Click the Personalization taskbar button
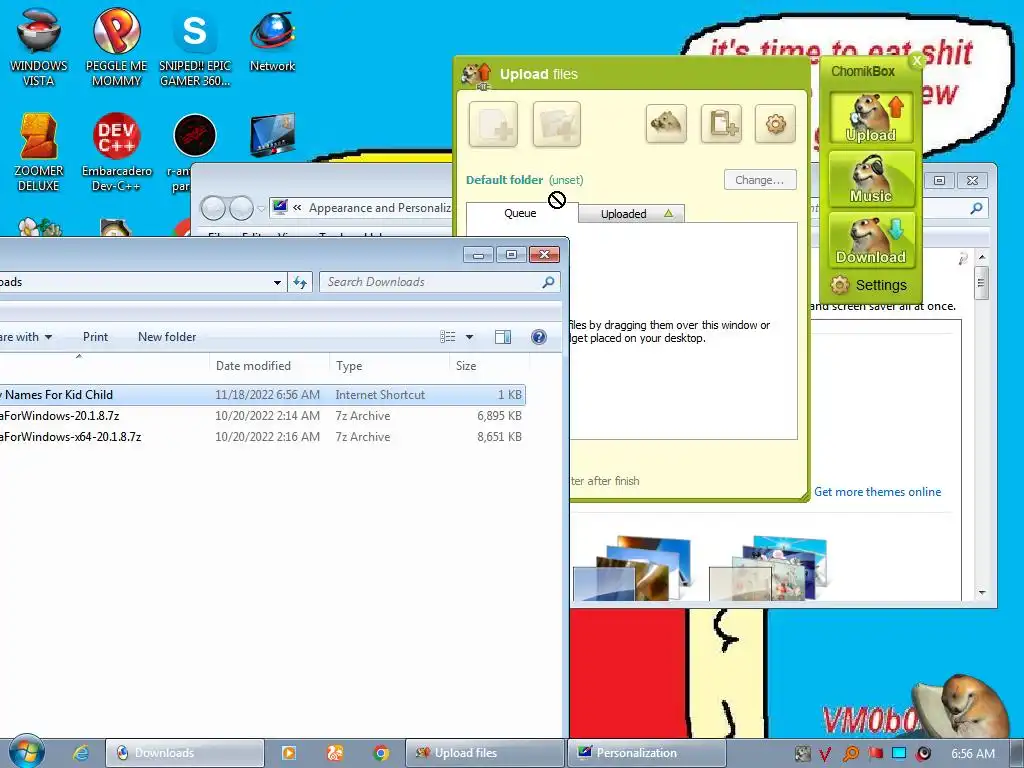Screen dimensions: 1024x768 pyautogui.click(x=647, y=753)
